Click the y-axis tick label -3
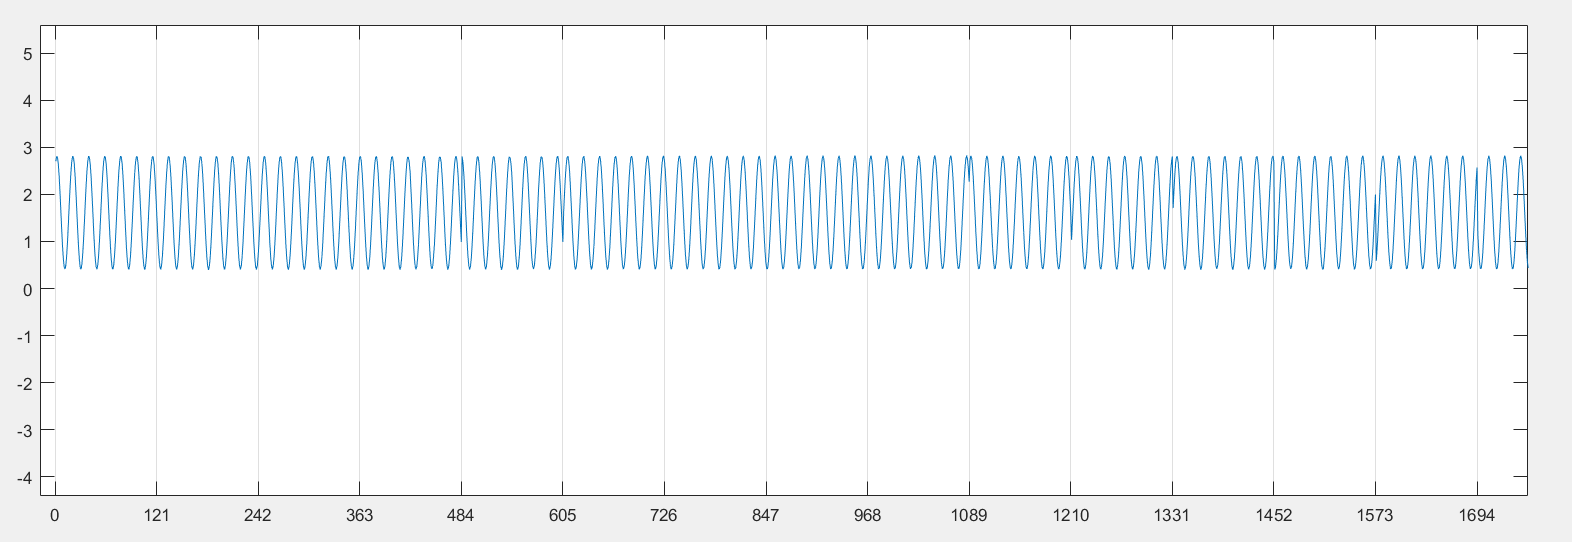Viewport: 1572px width, 542px height. point(25,430)
